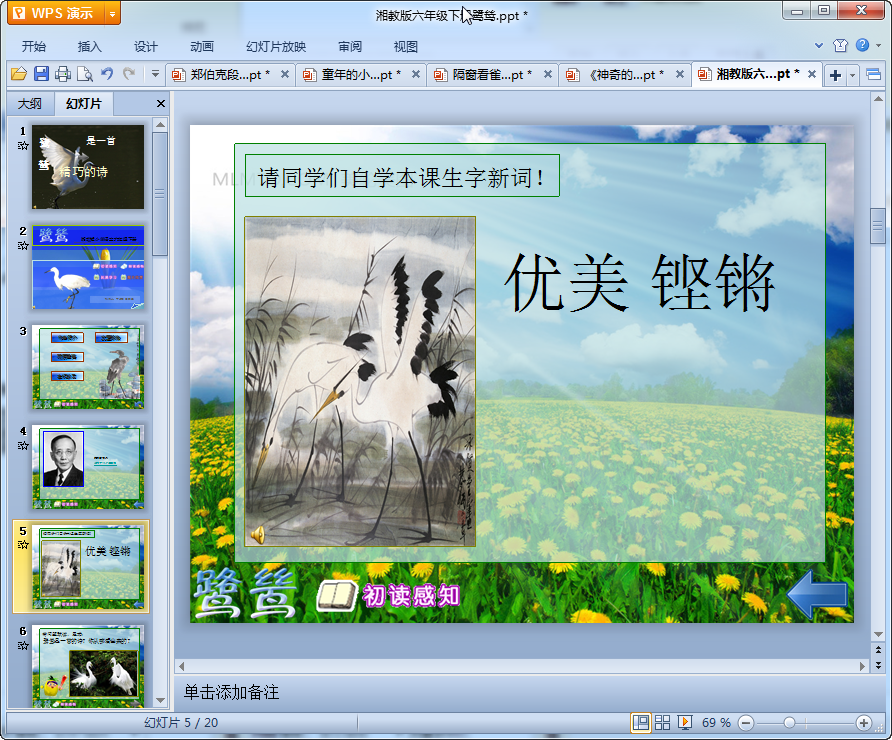Select the 优美 铿锵 text
This screenshot has height=740, width=892.
[639, 283]
